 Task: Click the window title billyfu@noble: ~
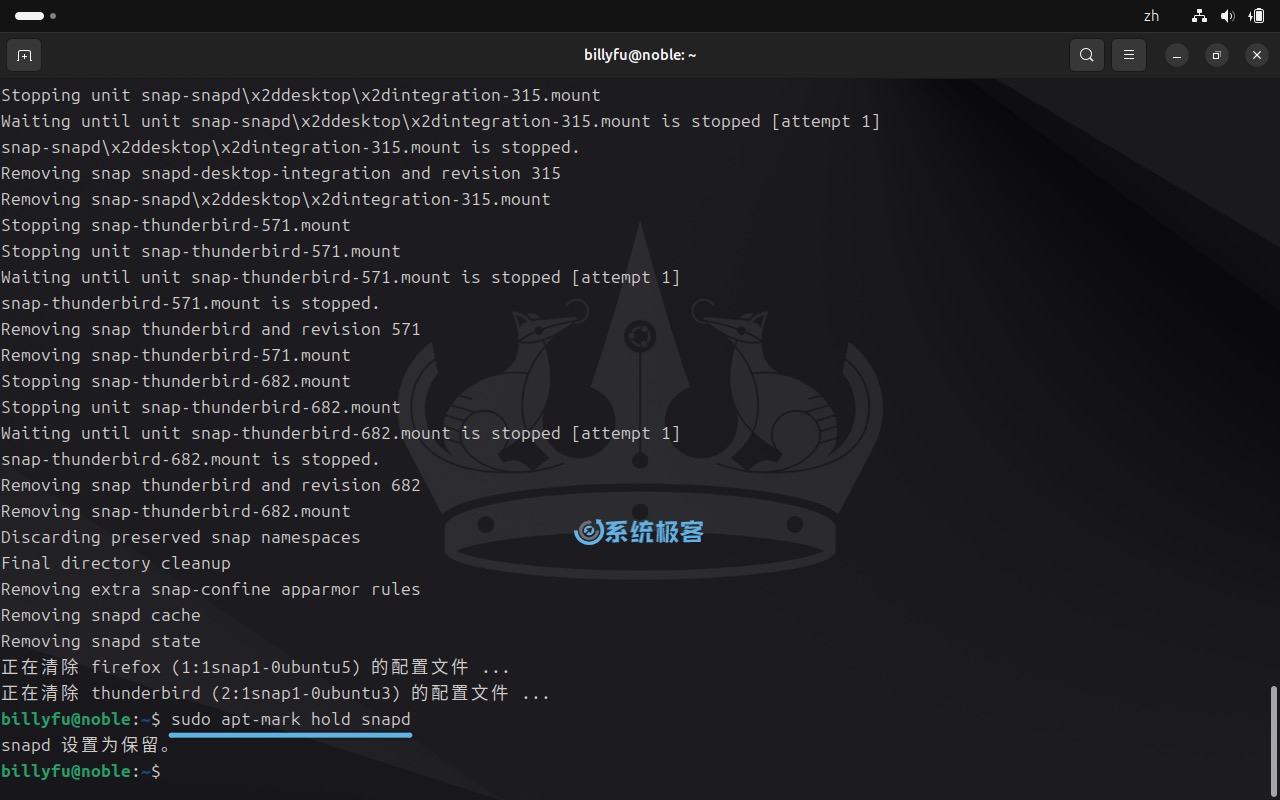pos(640,55)
